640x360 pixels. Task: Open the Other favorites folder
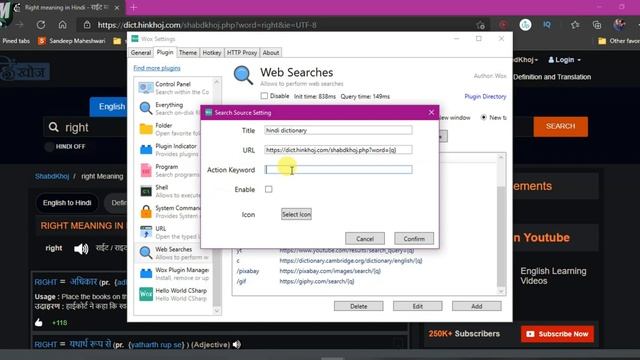point(618,41)
